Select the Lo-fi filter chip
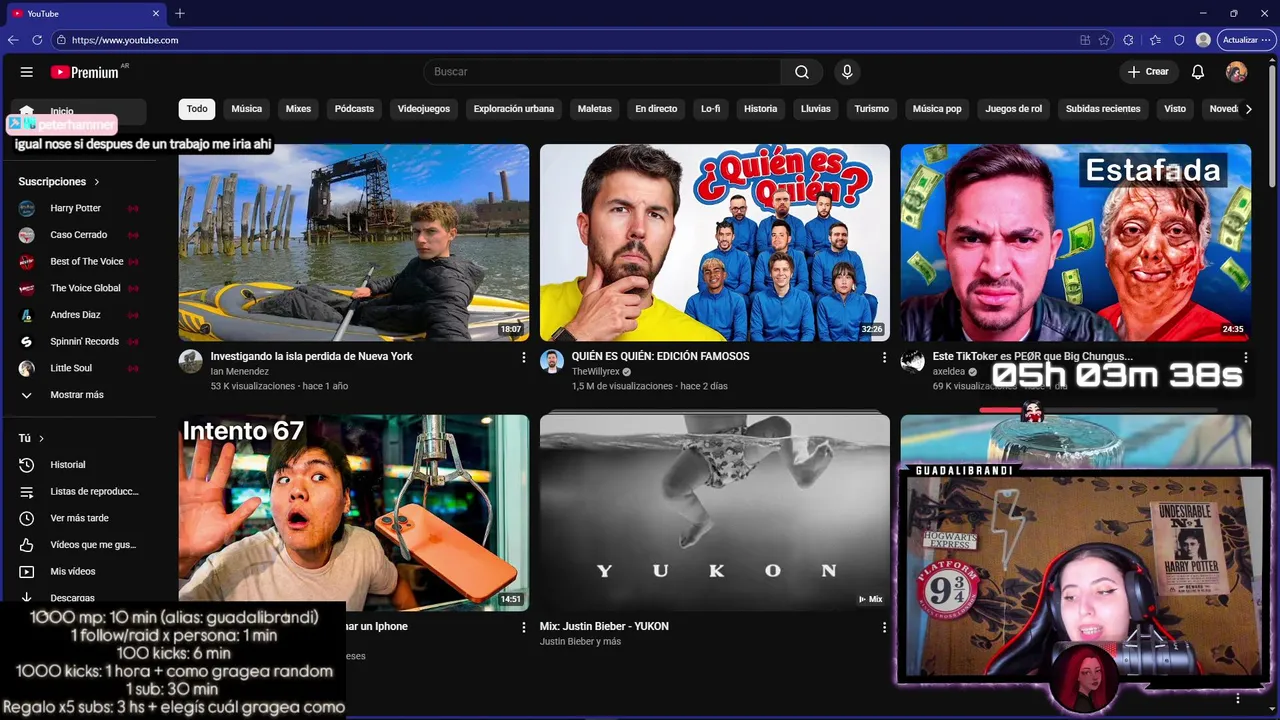Image resolution: width=1280 pixels, height=720 pixels. [x=710, y=109]
